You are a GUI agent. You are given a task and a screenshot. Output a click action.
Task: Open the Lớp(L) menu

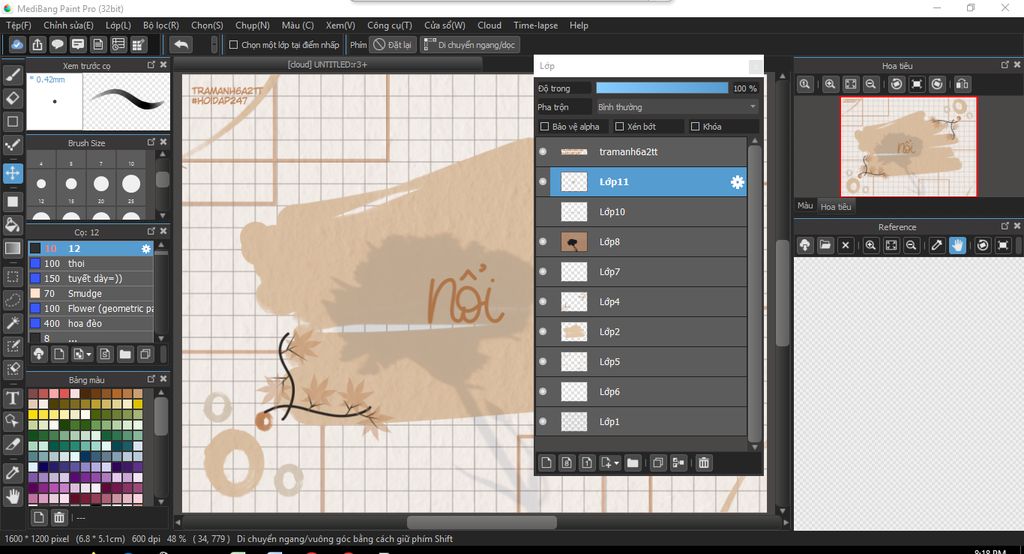118,25
